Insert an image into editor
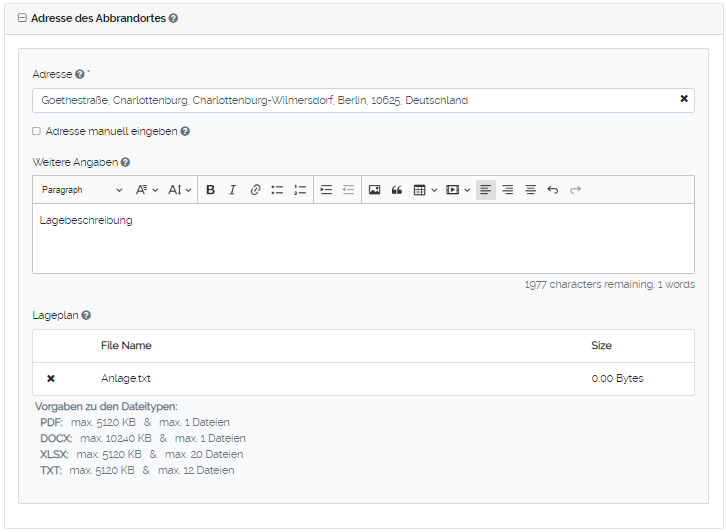726x532 pixels. pyautogui.click(x=374, y=190)
